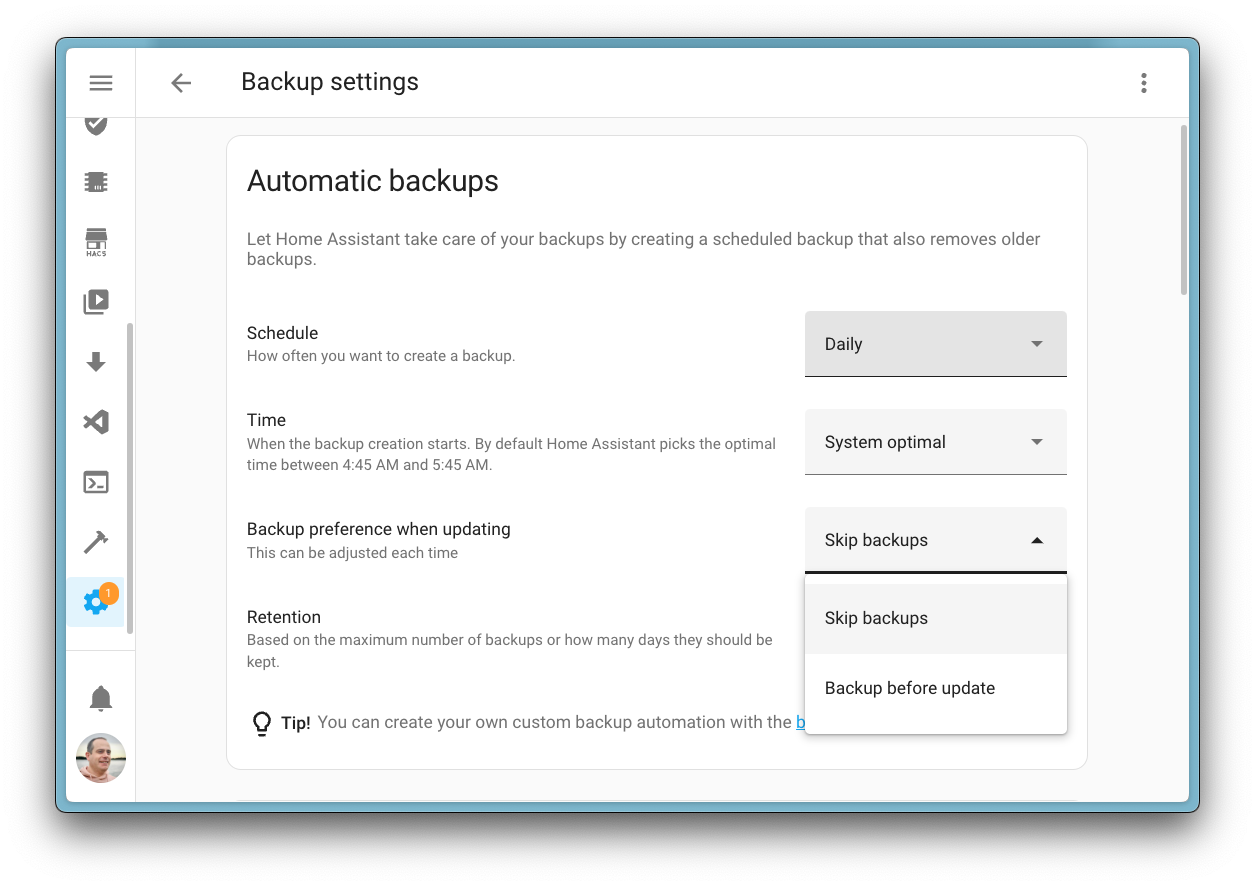The height and width of the screenshot is (886, 1255).
Task: Open the three-dot overflow menu
Action: click(x=1143, y=82)
